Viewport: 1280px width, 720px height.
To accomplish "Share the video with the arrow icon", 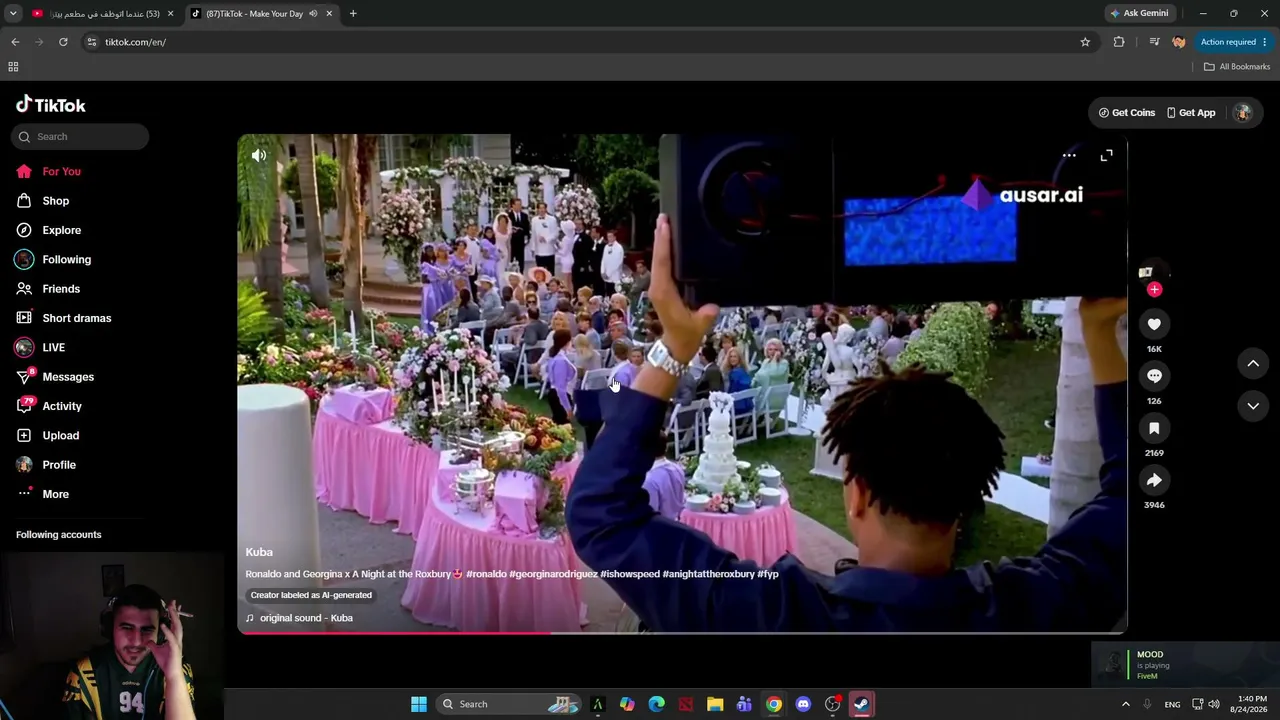I will pyautogui.click(x=1154, y=480).
